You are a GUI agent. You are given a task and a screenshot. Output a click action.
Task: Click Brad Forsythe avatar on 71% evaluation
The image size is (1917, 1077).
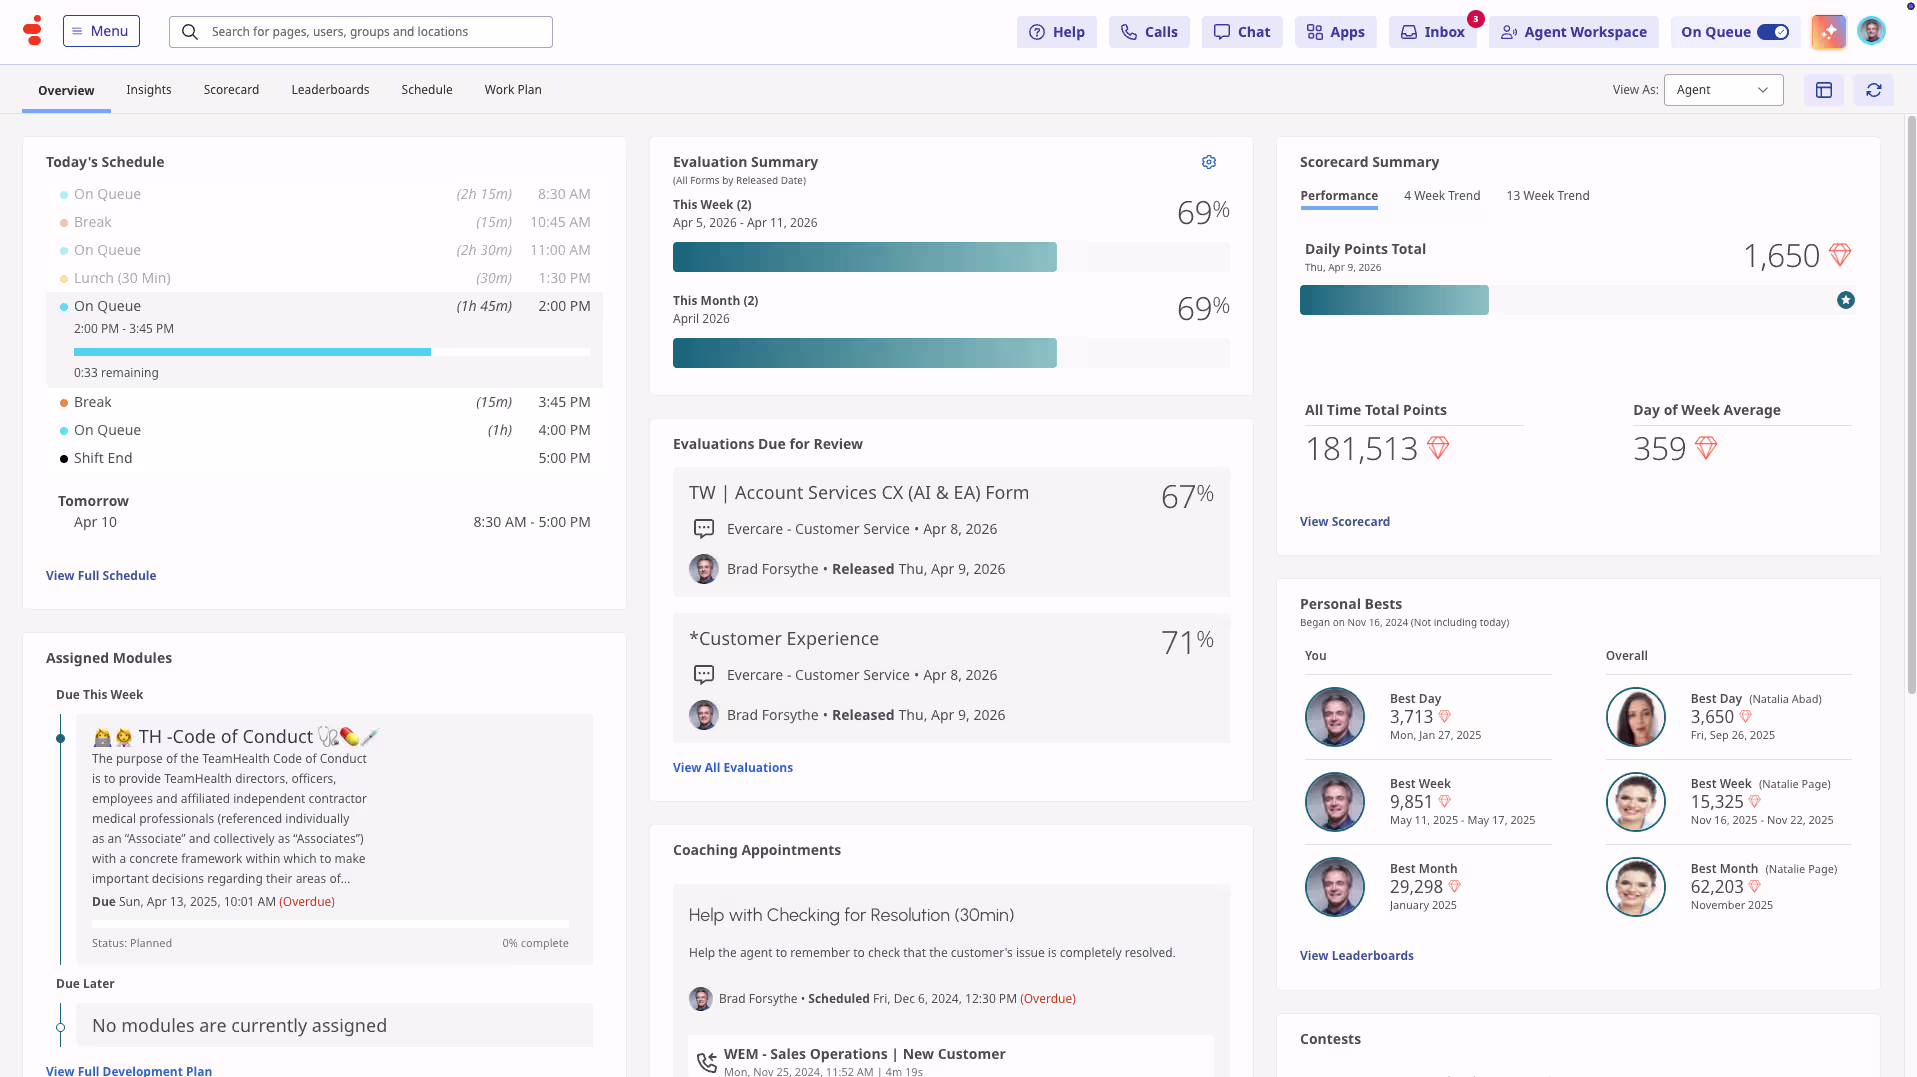click(x=704, y=715)
